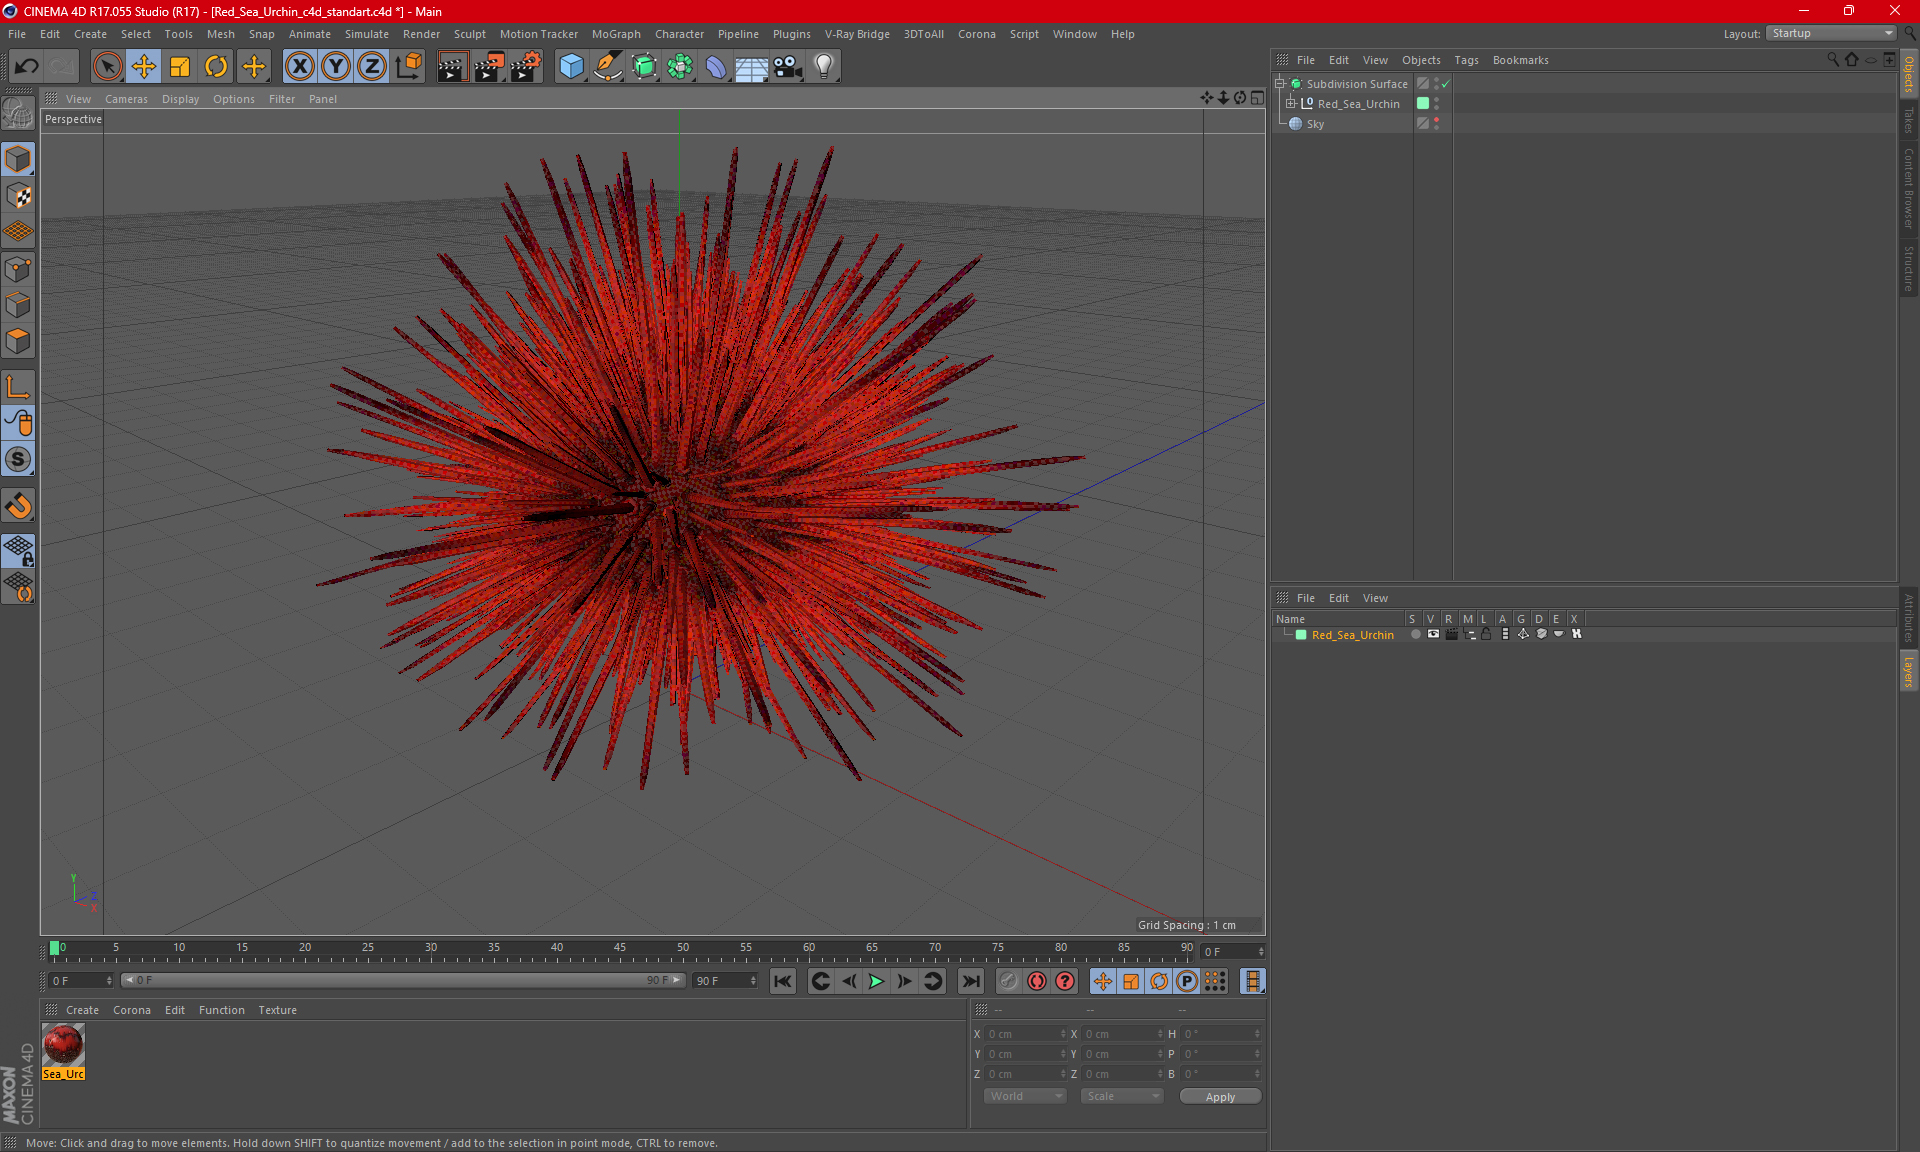Open Scale mode dropdown
Image resolution: width=1920 pixels, height=1152 pixels.
pos(1122,1096)
